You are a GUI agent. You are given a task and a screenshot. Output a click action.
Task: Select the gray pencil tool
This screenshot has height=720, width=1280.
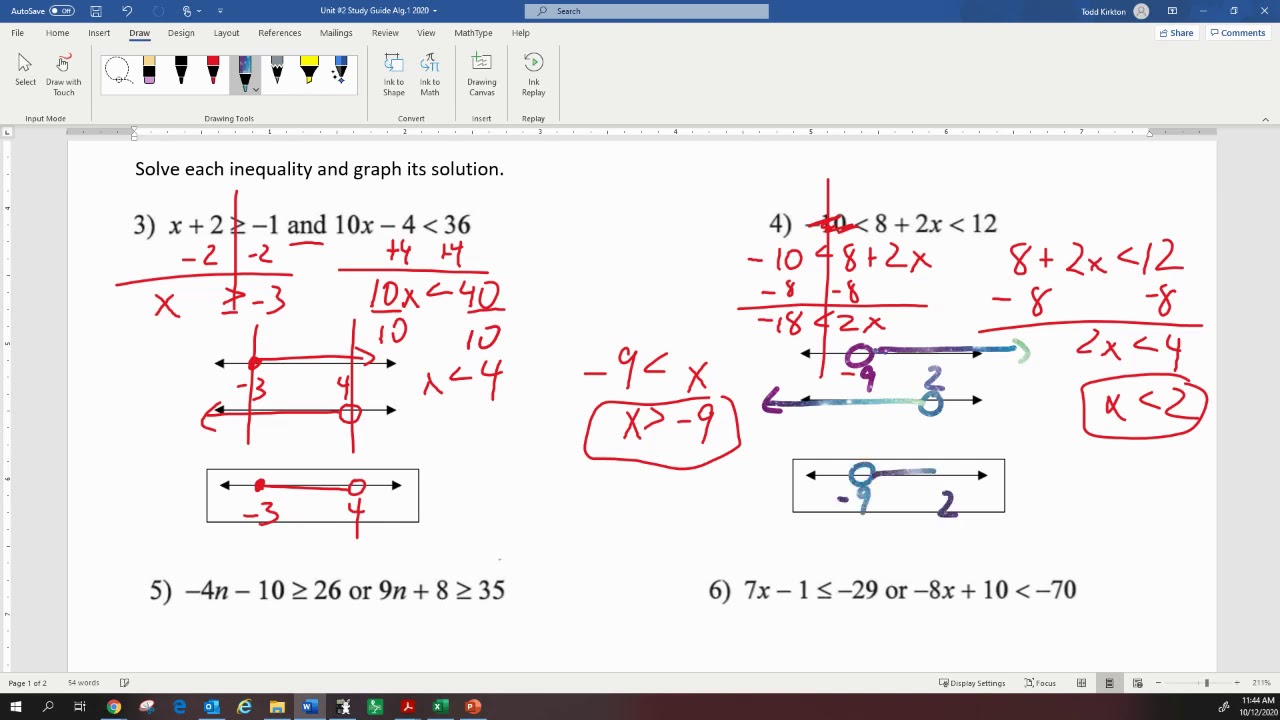click(277, 72)
